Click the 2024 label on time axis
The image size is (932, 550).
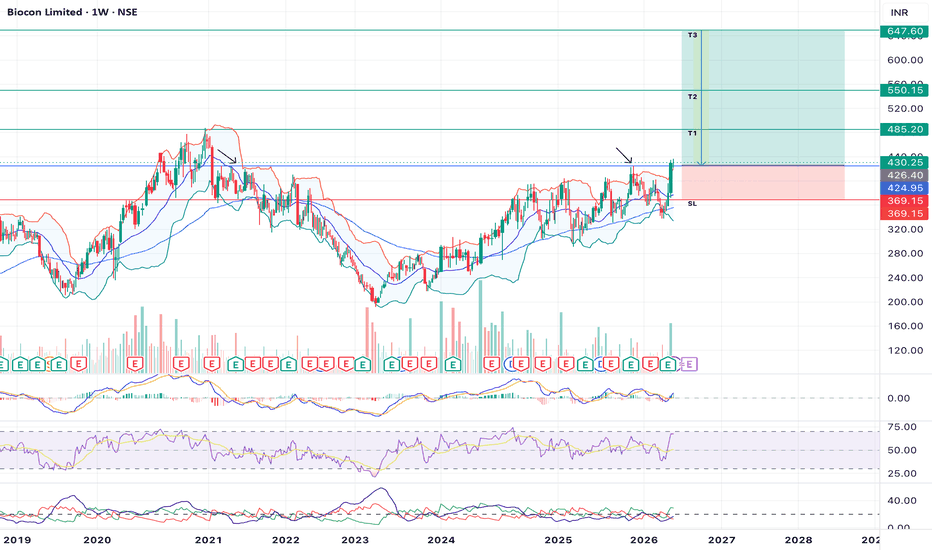441,540
